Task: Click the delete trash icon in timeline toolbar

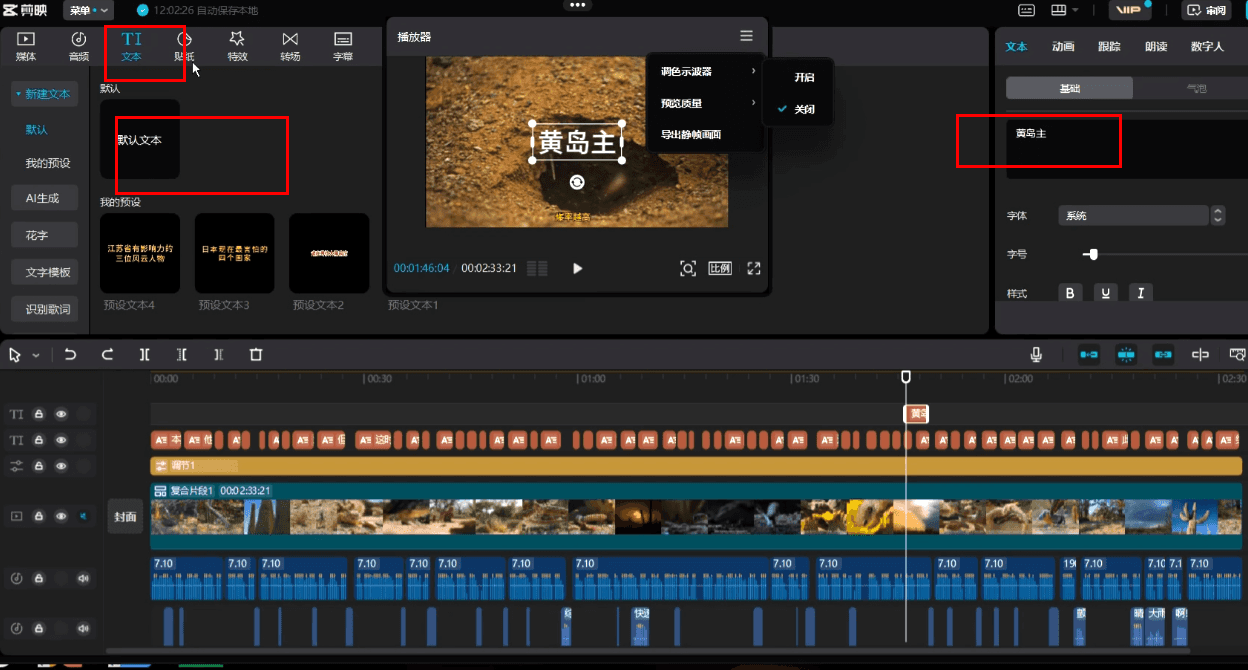Action: (x=256, y=354)
